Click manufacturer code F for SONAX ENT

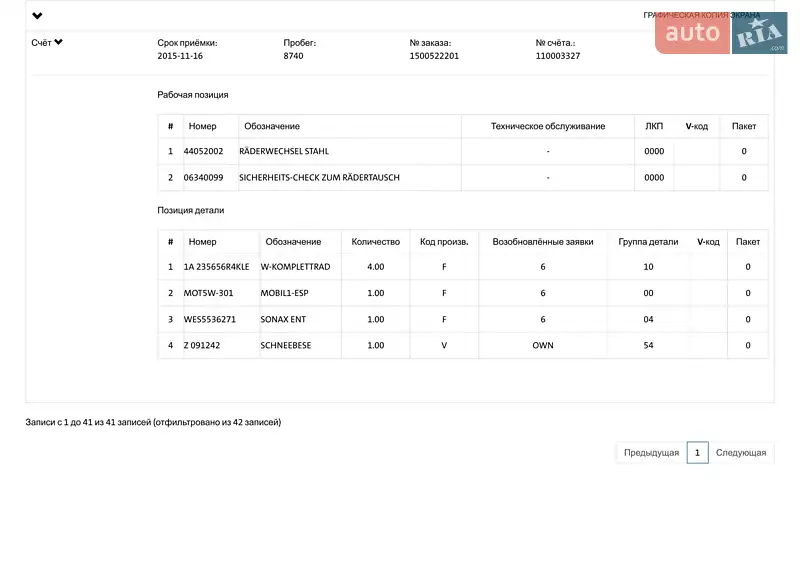(444, 320)
